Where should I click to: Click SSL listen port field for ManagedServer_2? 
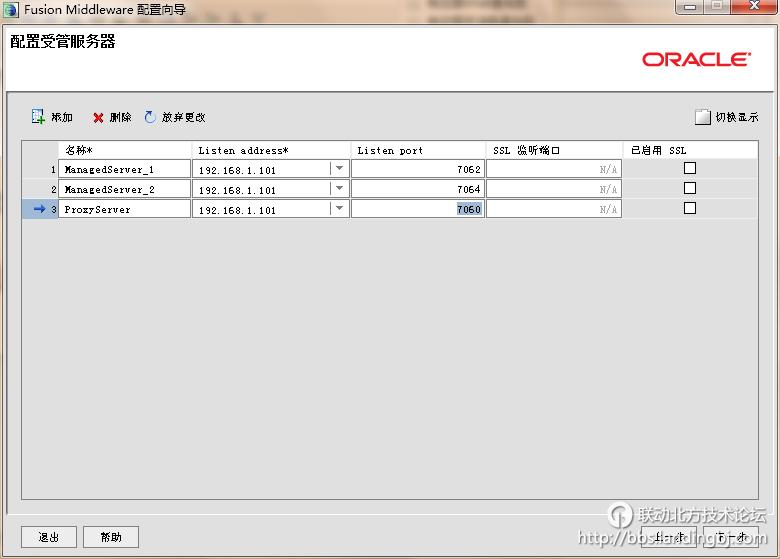[x=554, y=189]
